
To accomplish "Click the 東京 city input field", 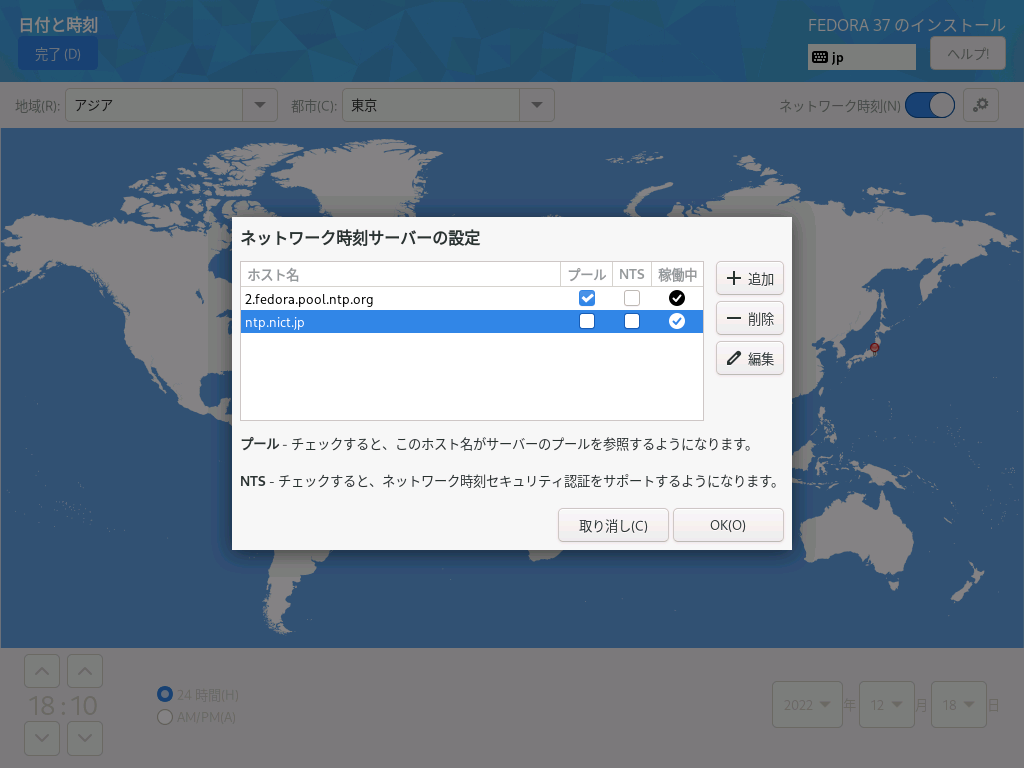I will [431, 105].
